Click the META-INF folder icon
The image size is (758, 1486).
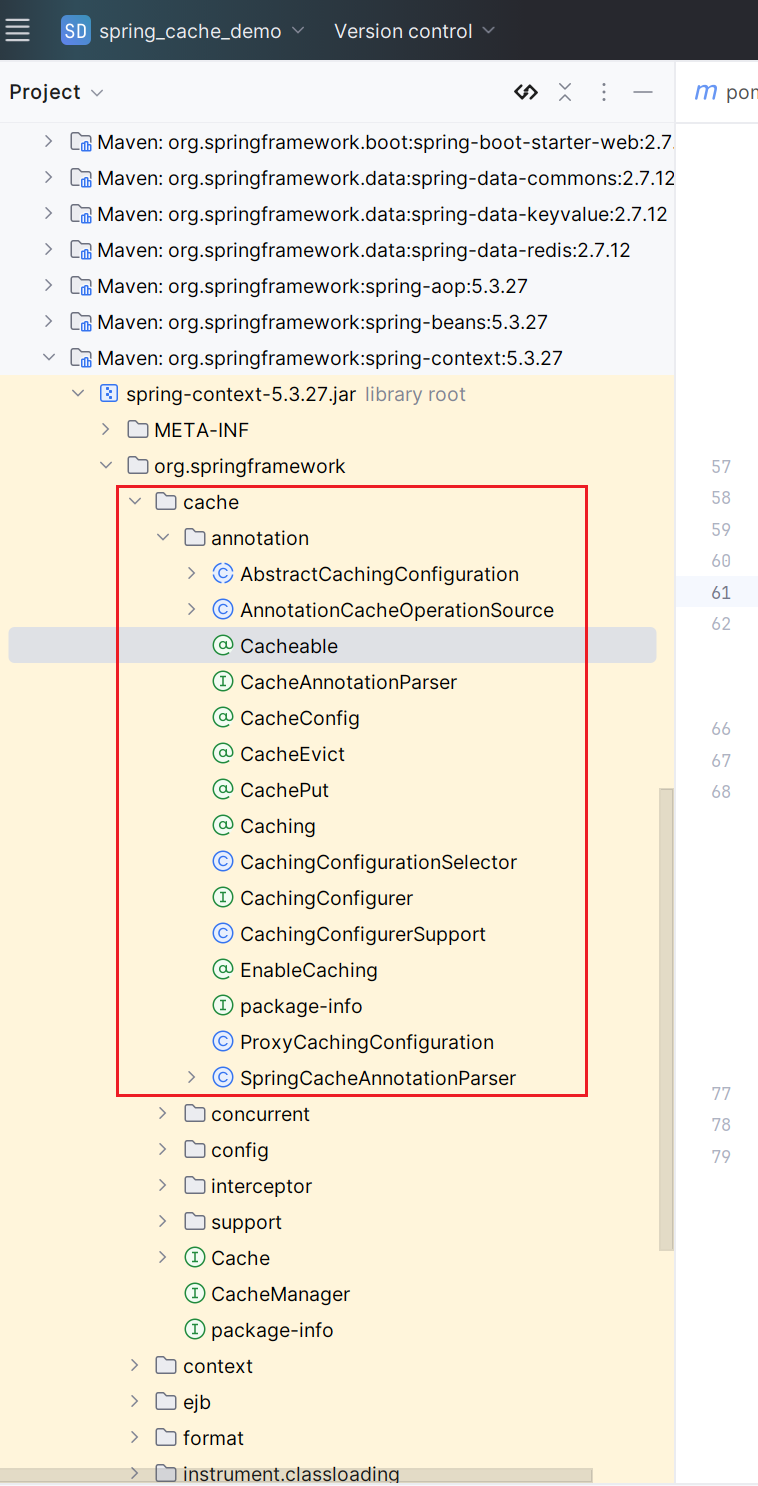click(x=138, y=430)
